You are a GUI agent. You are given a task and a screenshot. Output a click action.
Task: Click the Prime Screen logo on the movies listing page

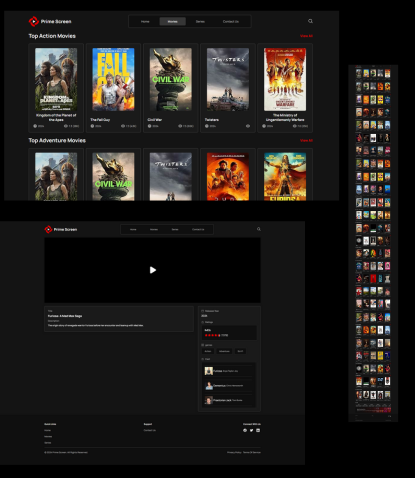50,21
